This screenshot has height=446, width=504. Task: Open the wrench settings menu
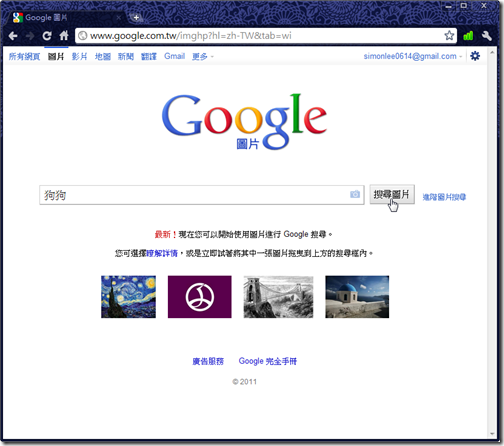(x=486, y=36)
